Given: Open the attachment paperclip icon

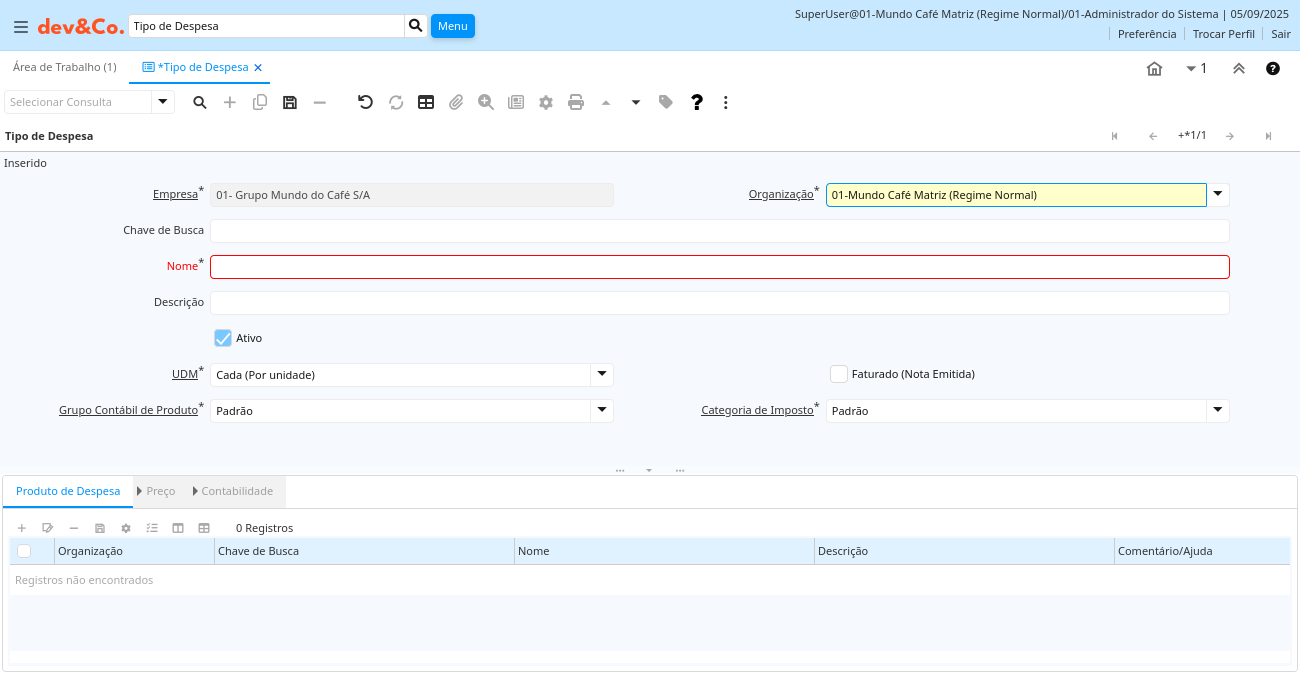Looking at the screenshot, I should (x=456, y=102).
